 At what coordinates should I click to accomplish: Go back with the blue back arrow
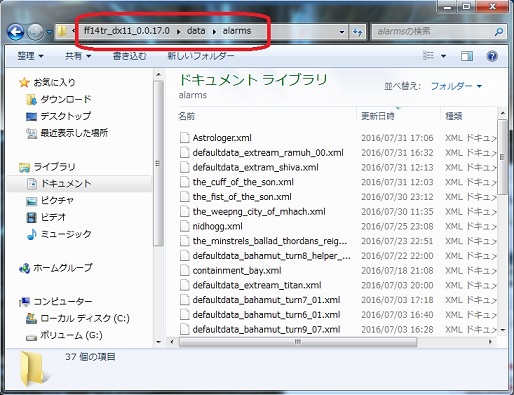[15, 32]
